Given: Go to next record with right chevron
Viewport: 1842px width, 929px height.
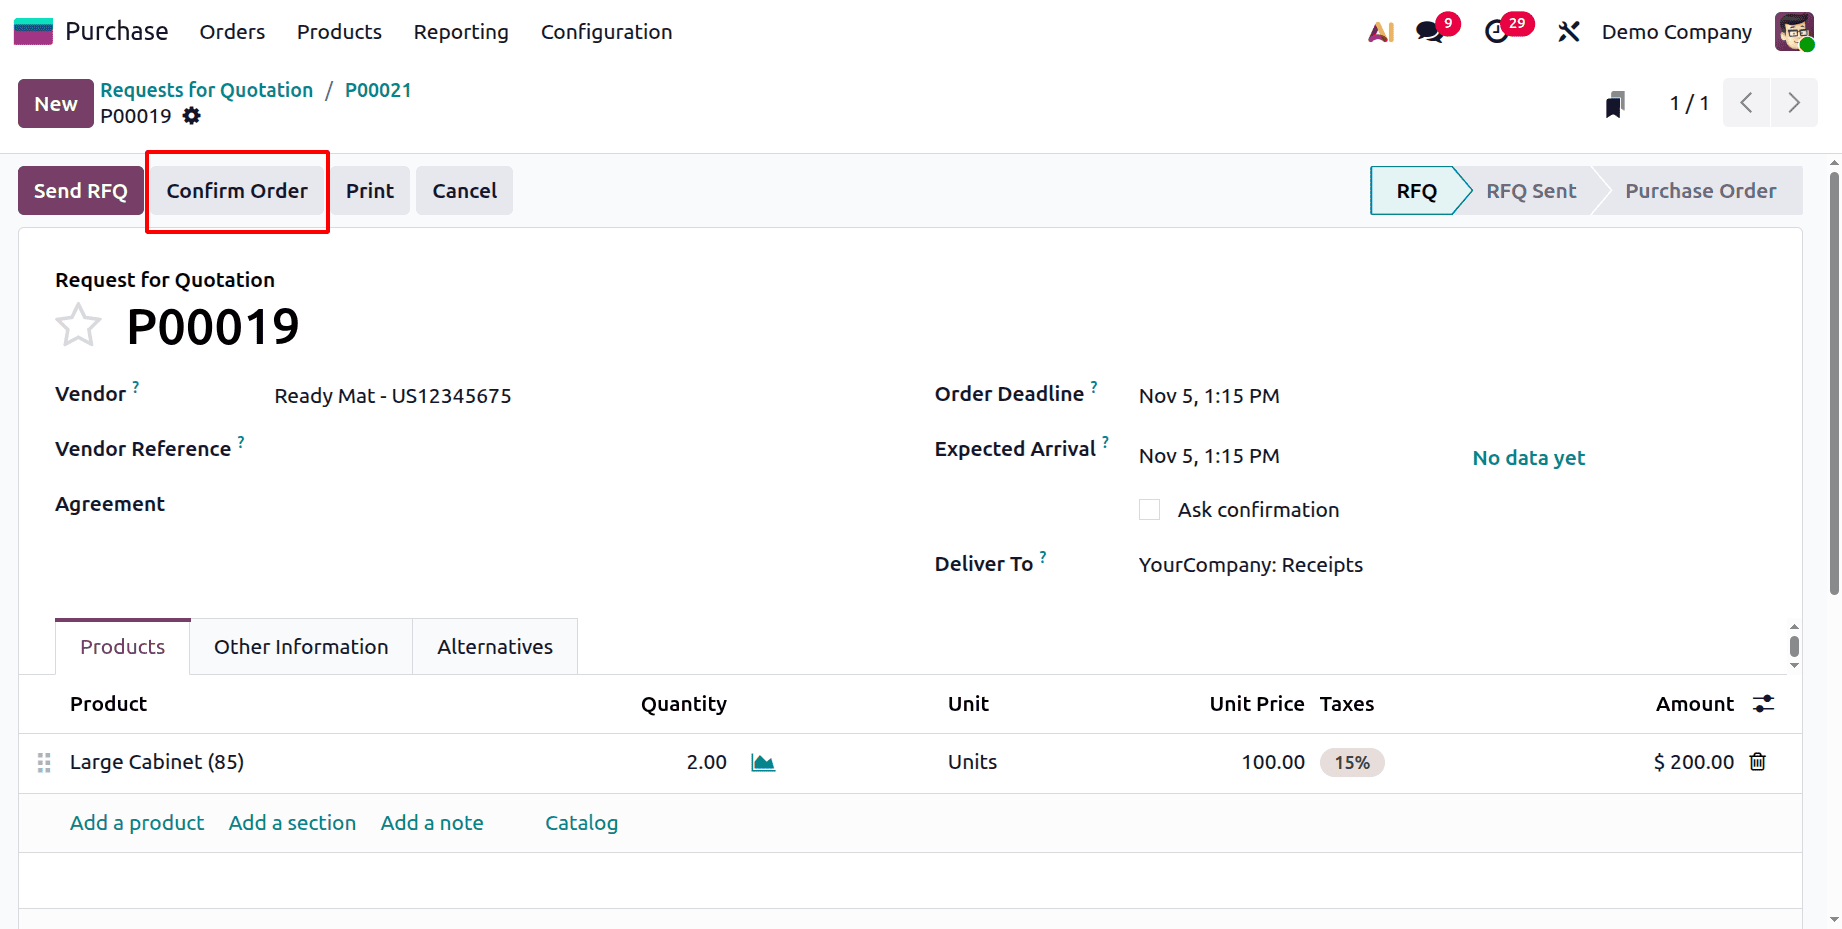Looking at the screenshot, I should coord(1795,103).
